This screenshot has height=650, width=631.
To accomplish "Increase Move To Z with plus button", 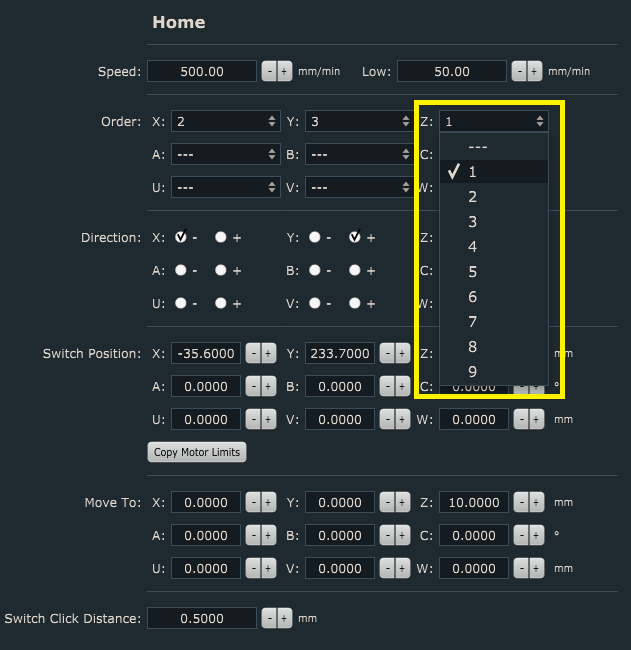I will coord(535,502).
